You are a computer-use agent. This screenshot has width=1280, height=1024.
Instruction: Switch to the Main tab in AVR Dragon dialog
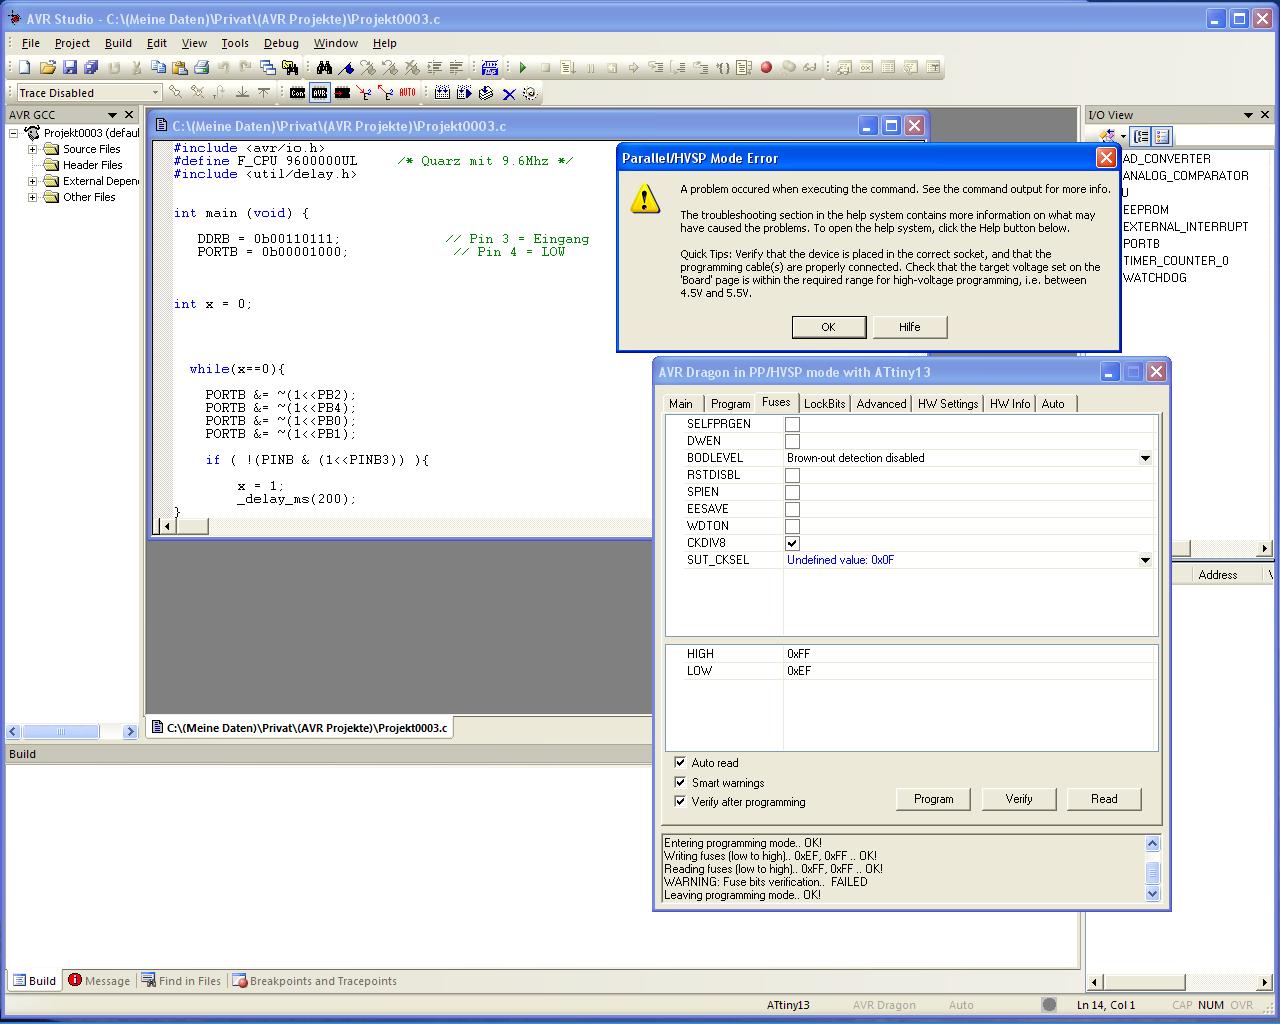click(681, 404)
